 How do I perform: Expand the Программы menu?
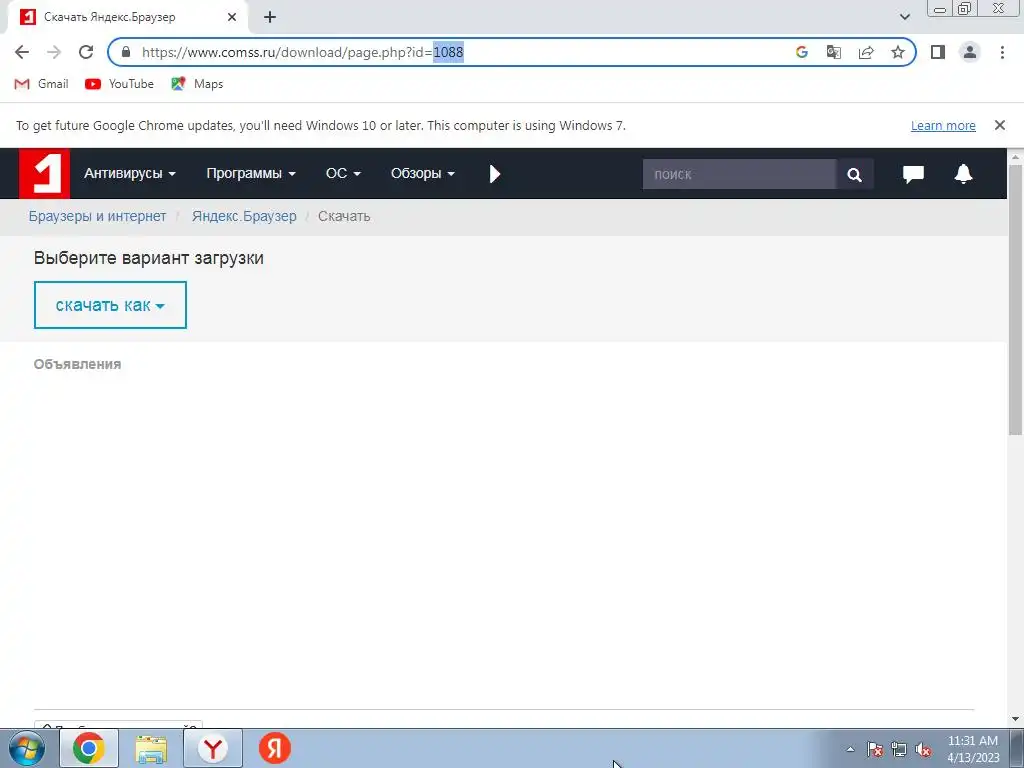click(x=251, y=174)
